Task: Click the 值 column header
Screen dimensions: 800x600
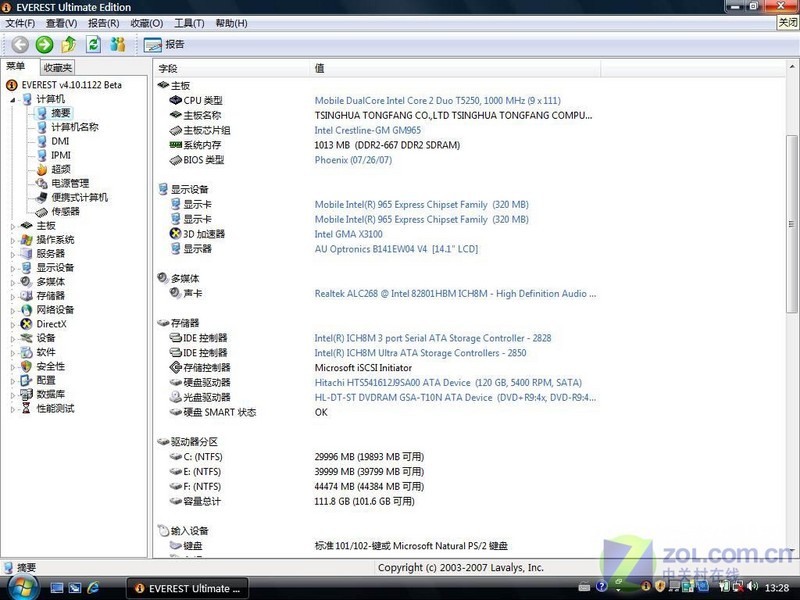Action: [x=455, y=68]
